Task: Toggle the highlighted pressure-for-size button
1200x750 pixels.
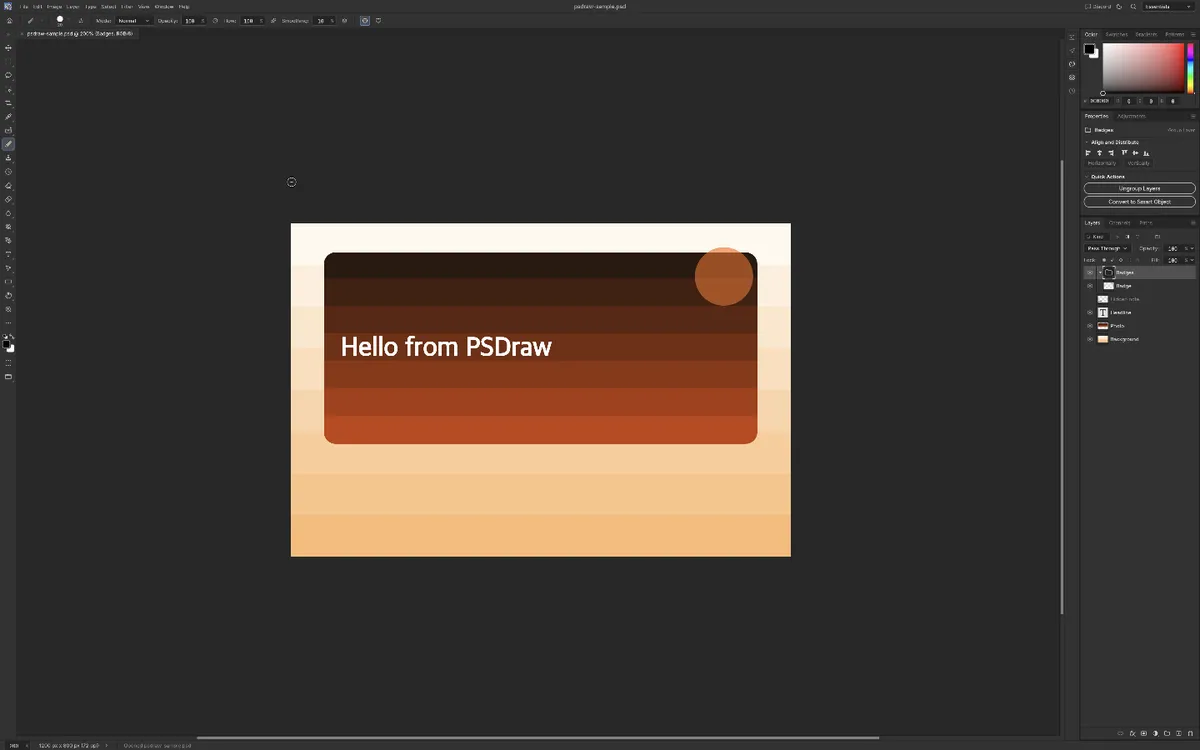Action: click(x=365, y=20)
